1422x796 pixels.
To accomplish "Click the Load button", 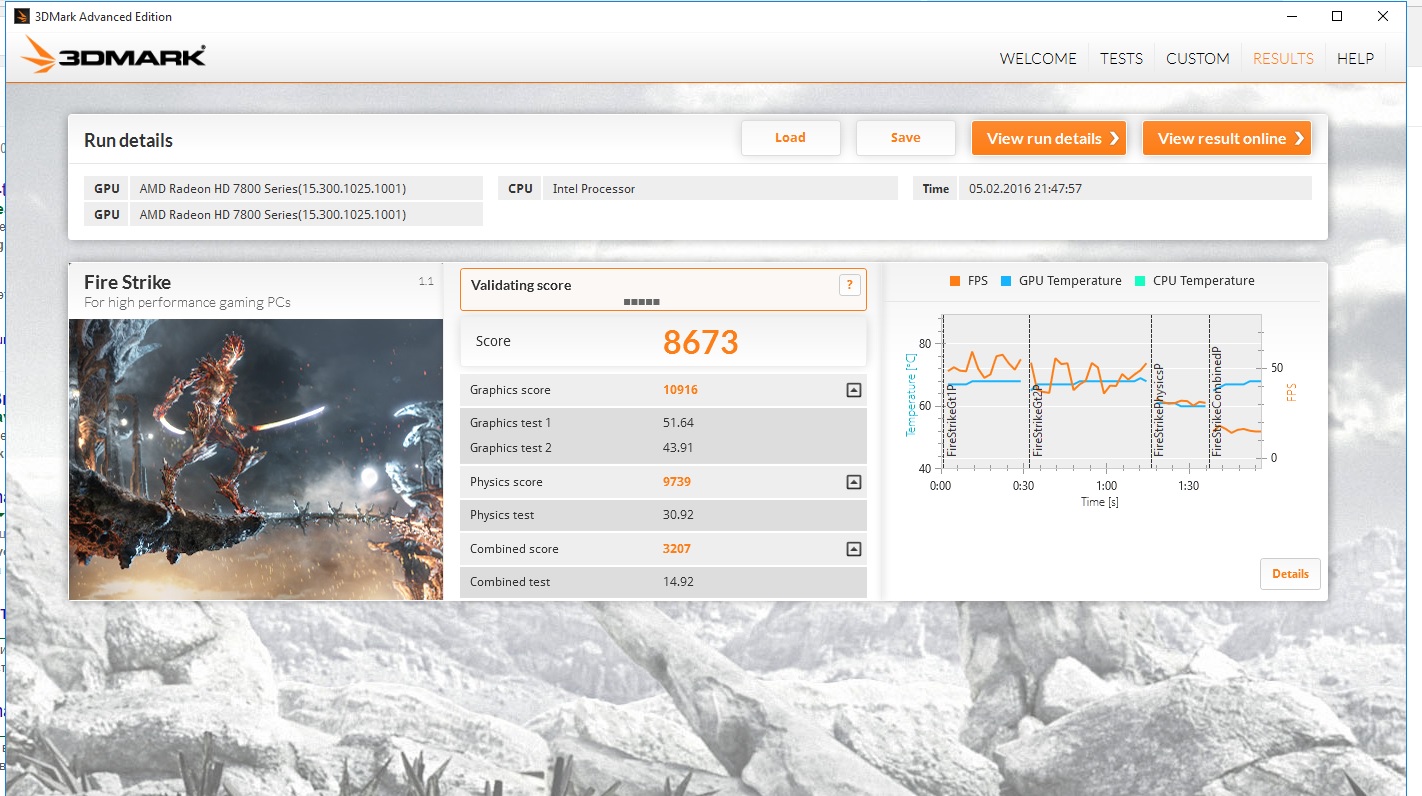I will point(790,138).
